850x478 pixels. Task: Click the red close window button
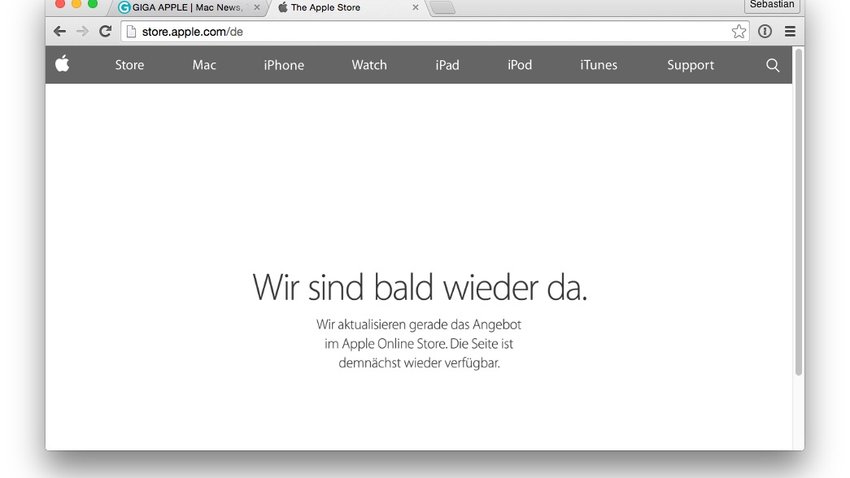60,4
